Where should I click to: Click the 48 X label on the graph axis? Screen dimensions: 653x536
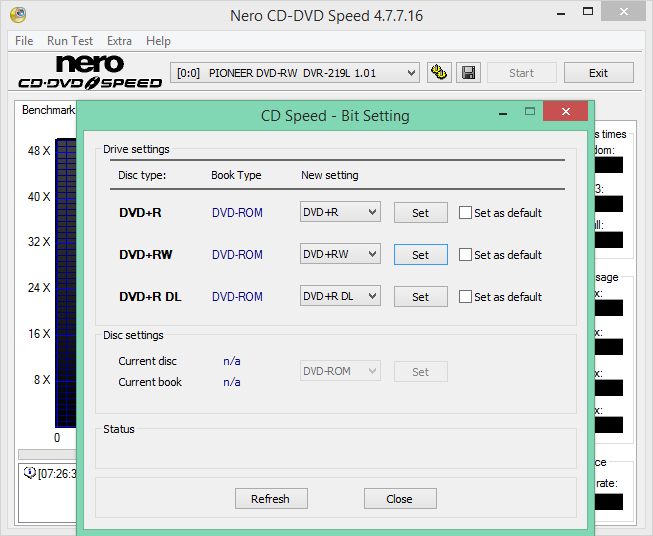[x=39, y=151]
